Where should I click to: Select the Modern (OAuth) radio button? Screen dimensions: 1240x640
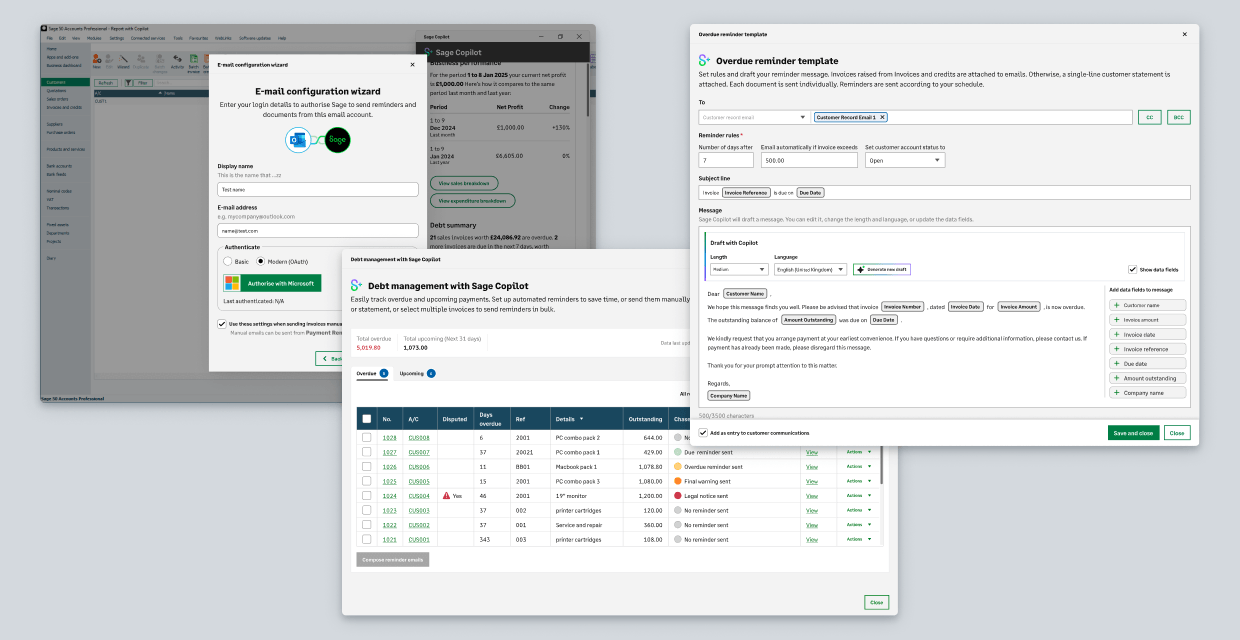click(261, 261)
